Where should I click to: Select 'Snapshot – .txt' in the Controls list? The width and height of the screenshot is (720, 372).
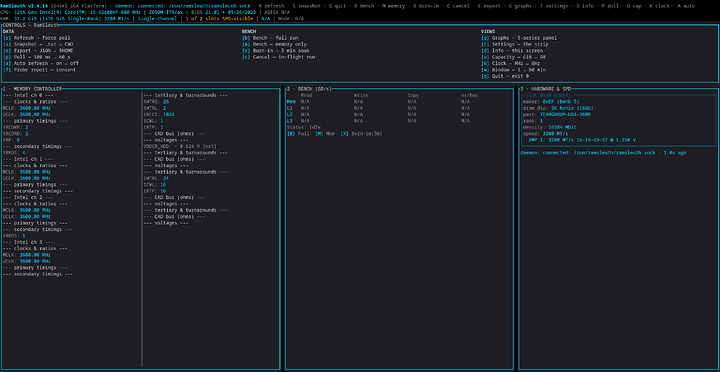38,44
